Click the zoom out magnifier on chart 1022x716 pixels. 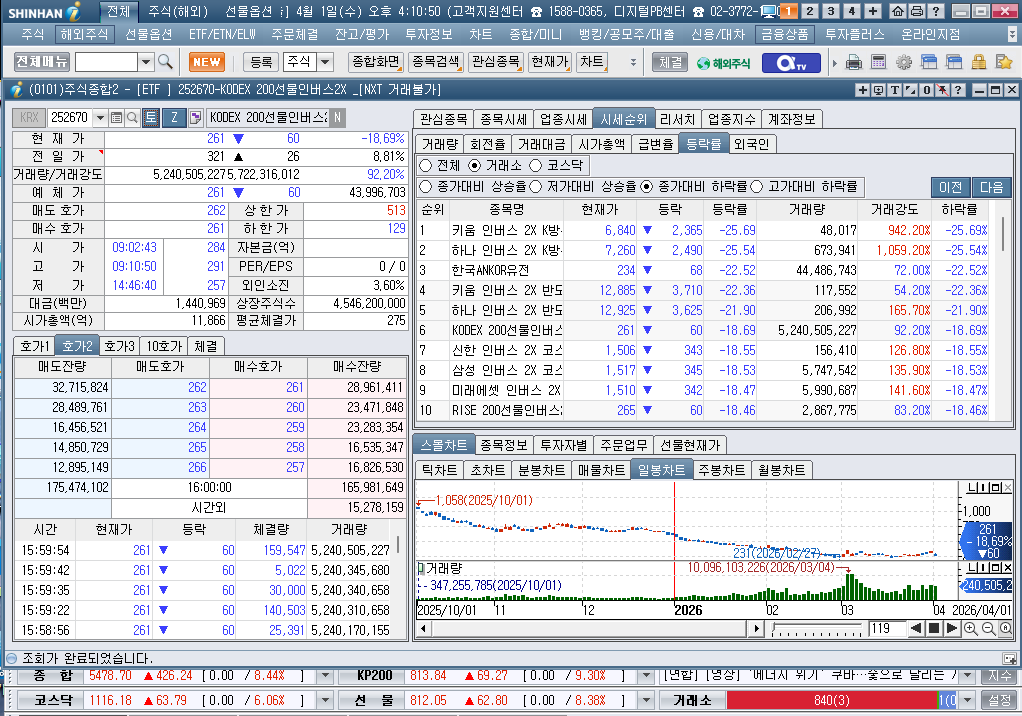click(988, 629)
